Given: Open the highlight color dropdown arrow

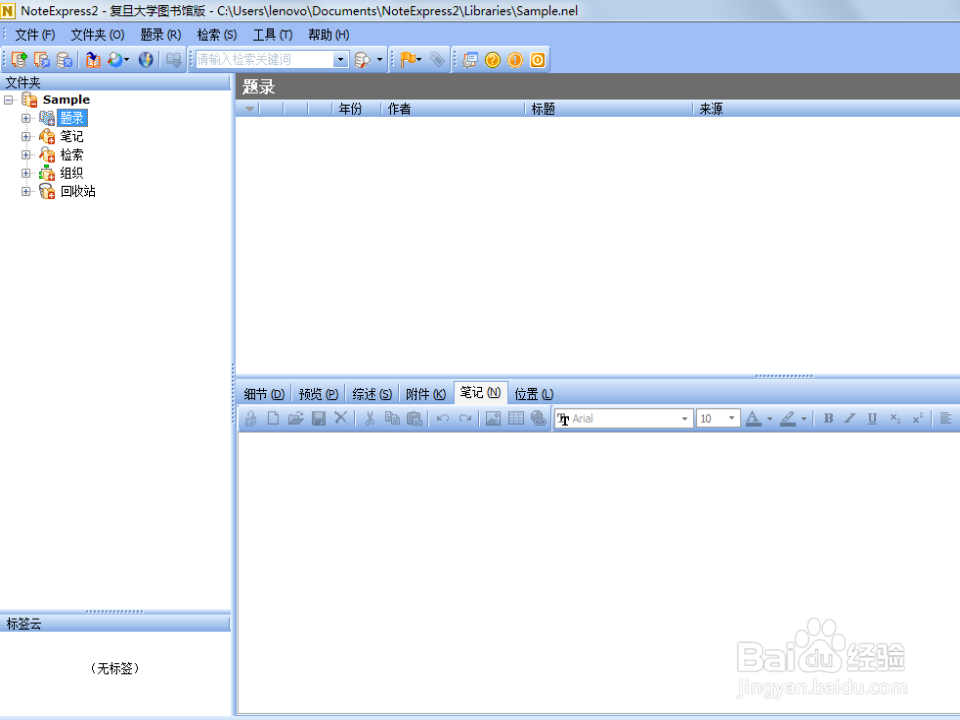Looking at the screenshot, I should click(x=804, y=419).
